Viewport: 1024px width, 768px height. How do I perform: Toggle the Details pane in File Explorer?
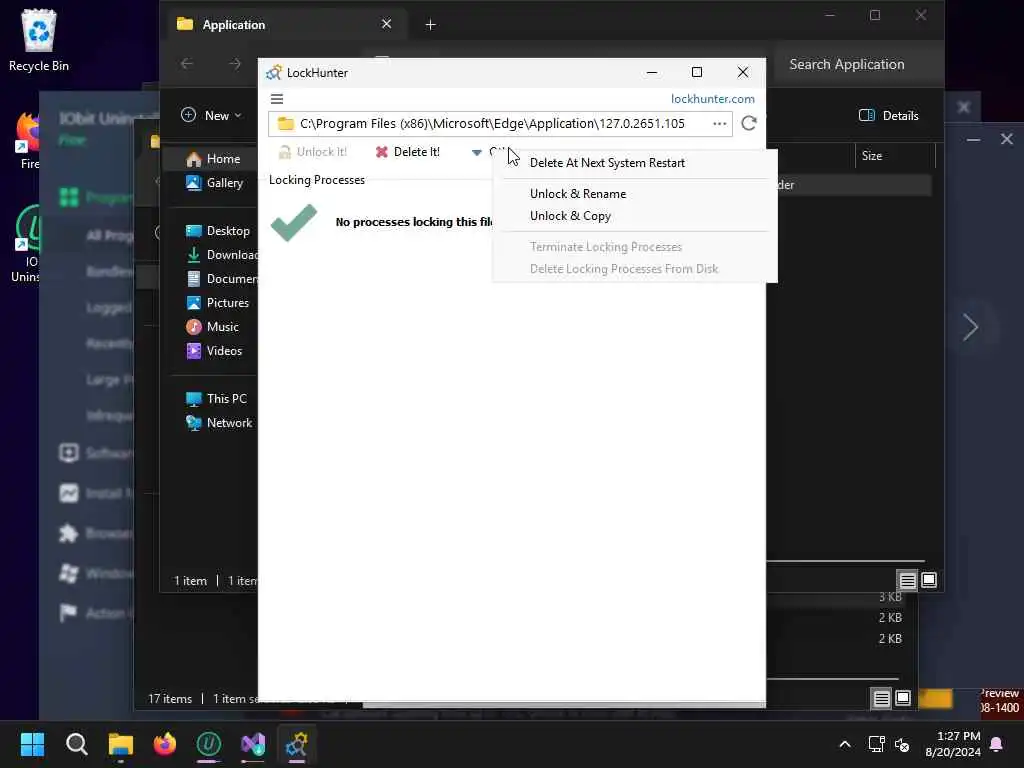(x=888, y=116)
